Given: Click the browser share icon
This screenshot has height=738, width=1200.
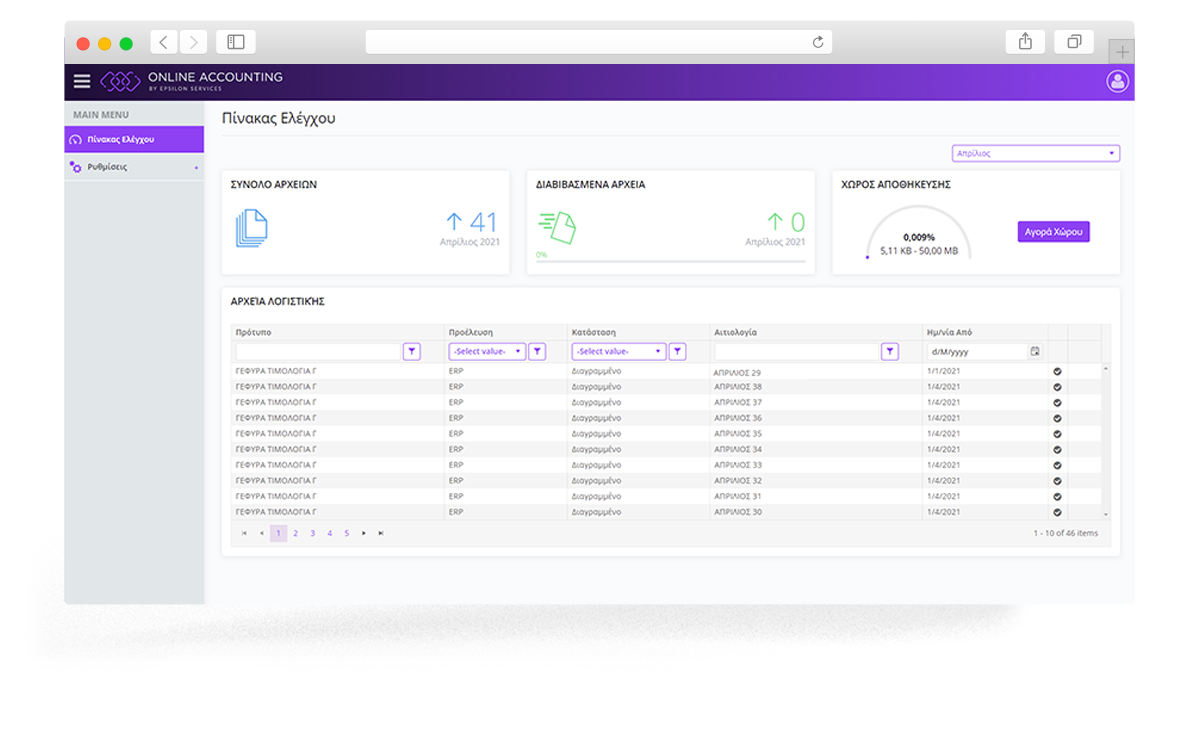Looking at the screenshot, I should point(1025,42).
